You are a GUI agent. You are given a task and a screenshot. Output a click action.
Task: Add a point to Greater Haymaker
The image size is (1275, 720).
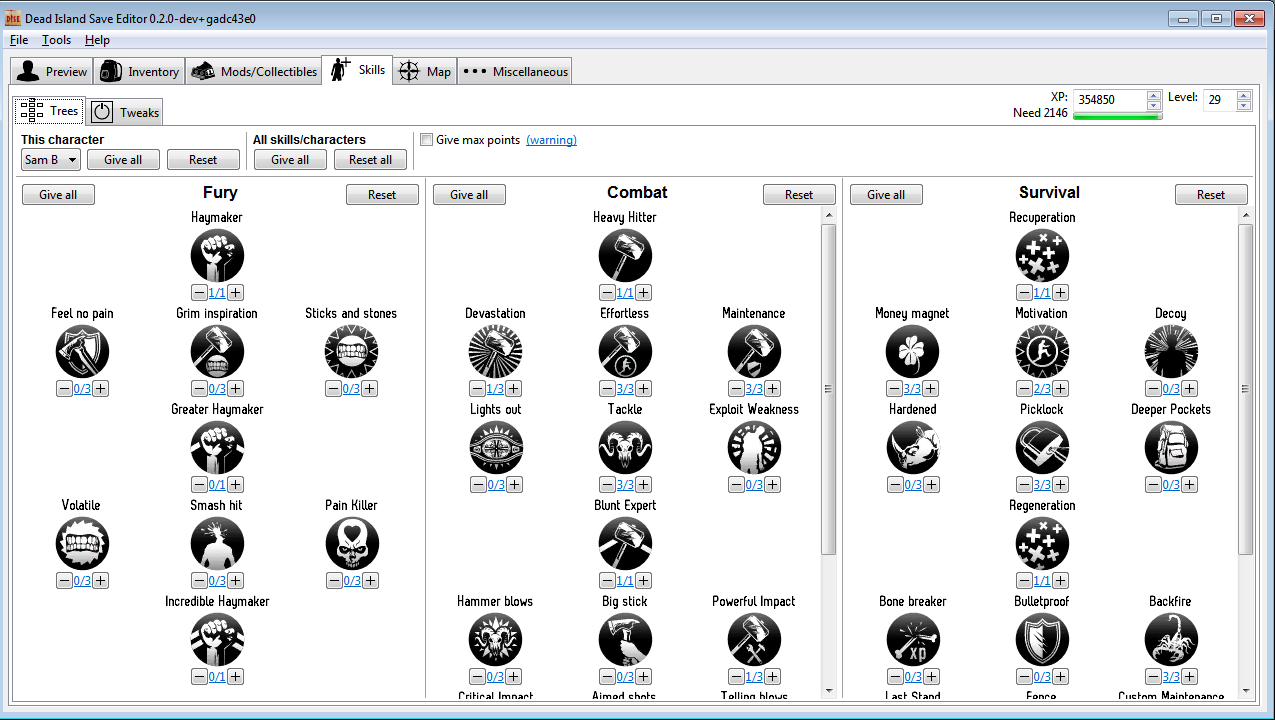click(x=235, y=484)
